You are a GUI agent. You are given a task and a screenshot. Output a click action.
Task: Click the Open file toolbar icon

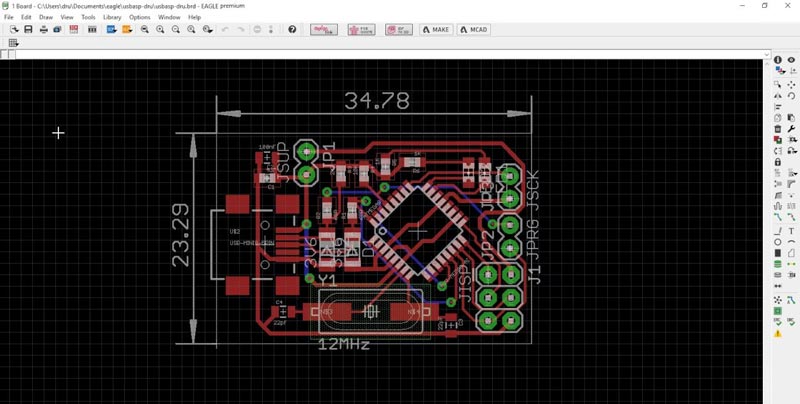14,30
